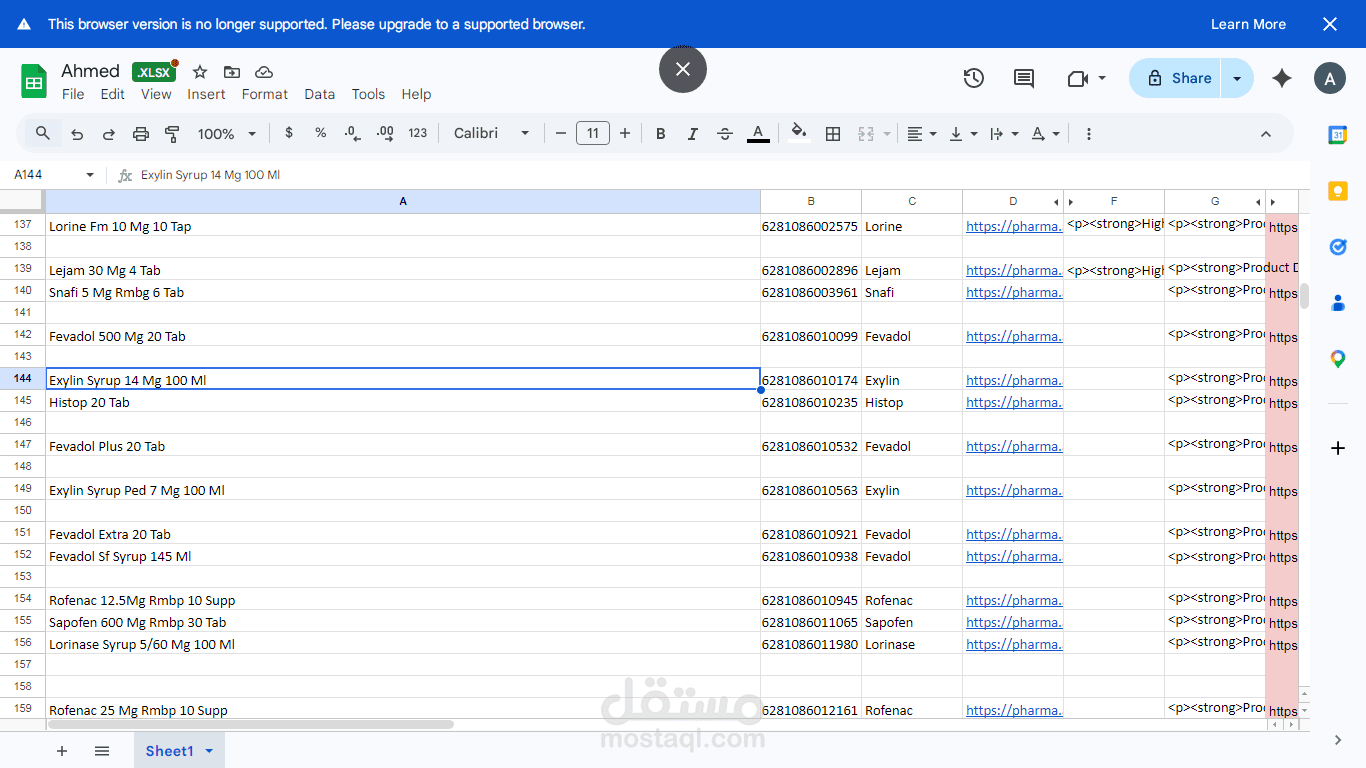
Task: Open the Data menu
Action: coord(320,94)
